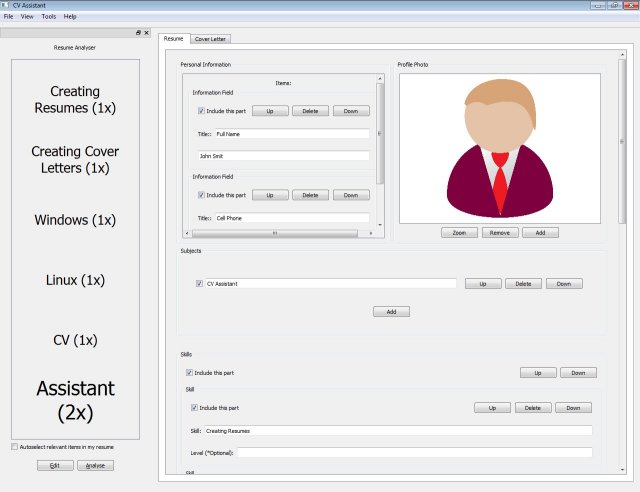
Task: Select the Assistant (2x) keyword
Action: point(75,400)
